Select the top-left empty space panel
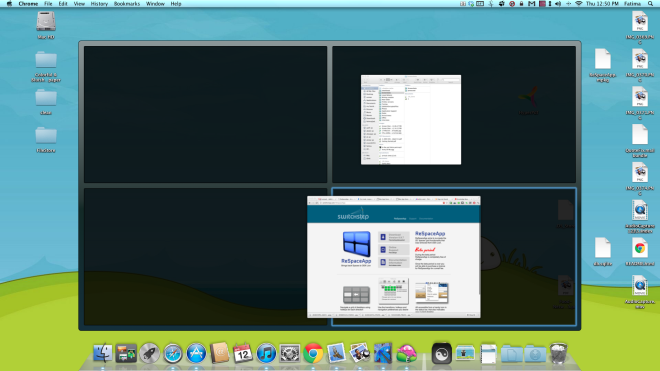Image resolution: width=660 pixels, height=371 pixels. point(205,114)
